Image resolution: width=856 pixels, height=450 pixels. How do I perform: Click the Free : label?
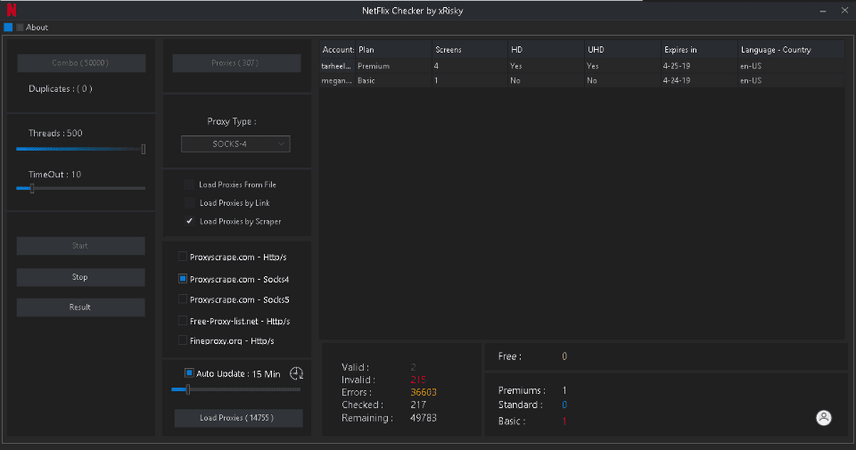click(509, 356)
